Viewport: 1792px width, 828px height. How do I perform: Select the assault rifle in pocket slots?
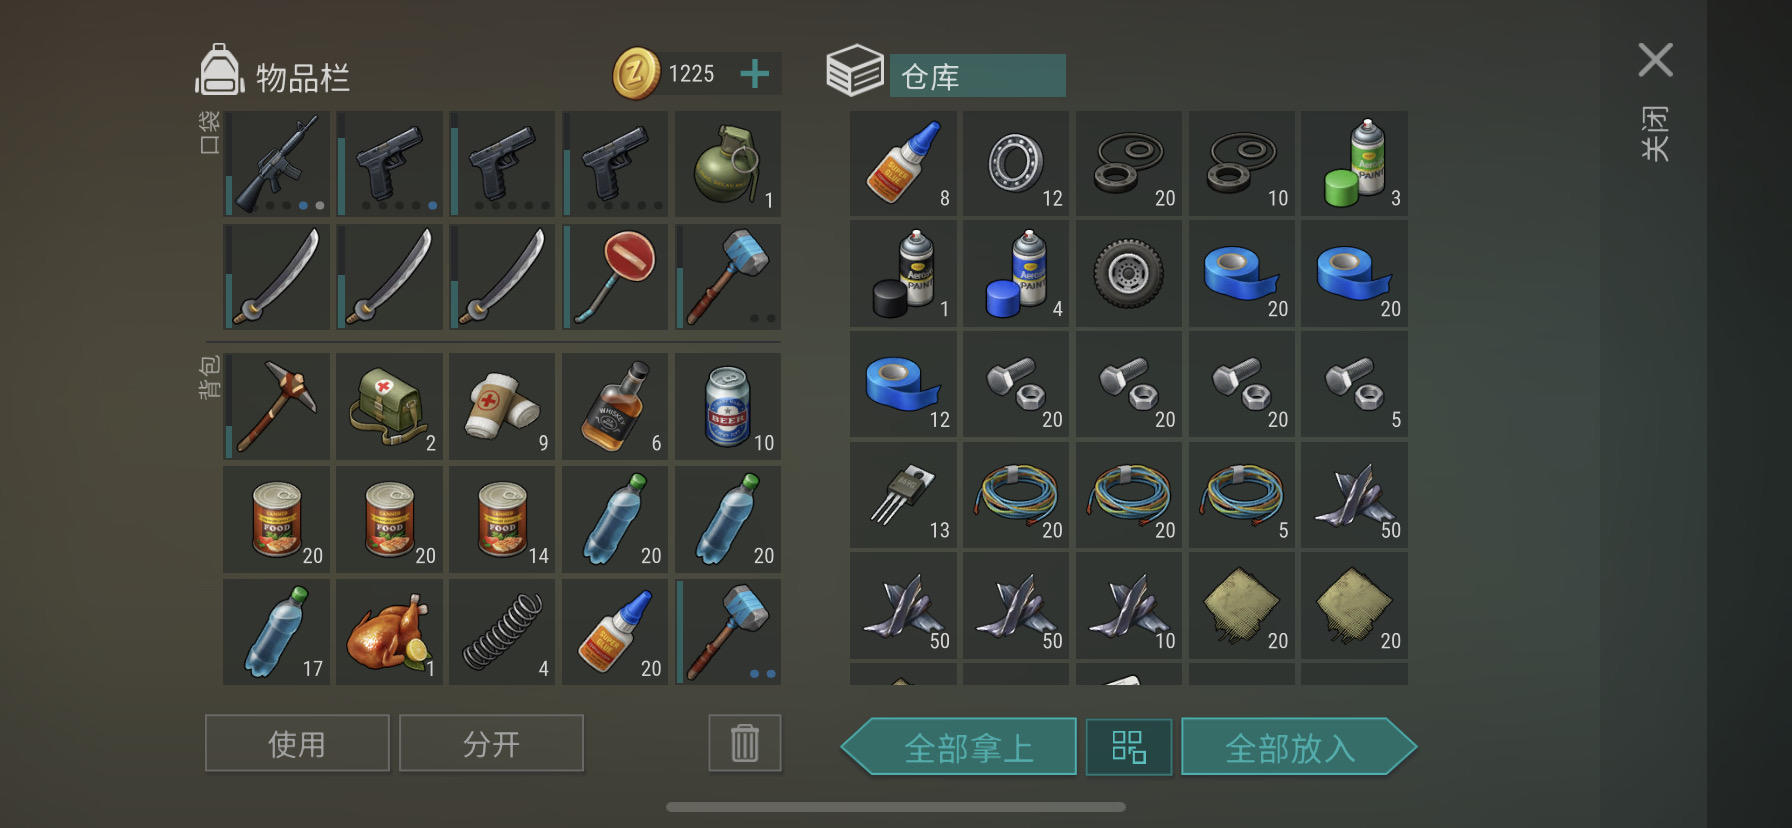277,164
